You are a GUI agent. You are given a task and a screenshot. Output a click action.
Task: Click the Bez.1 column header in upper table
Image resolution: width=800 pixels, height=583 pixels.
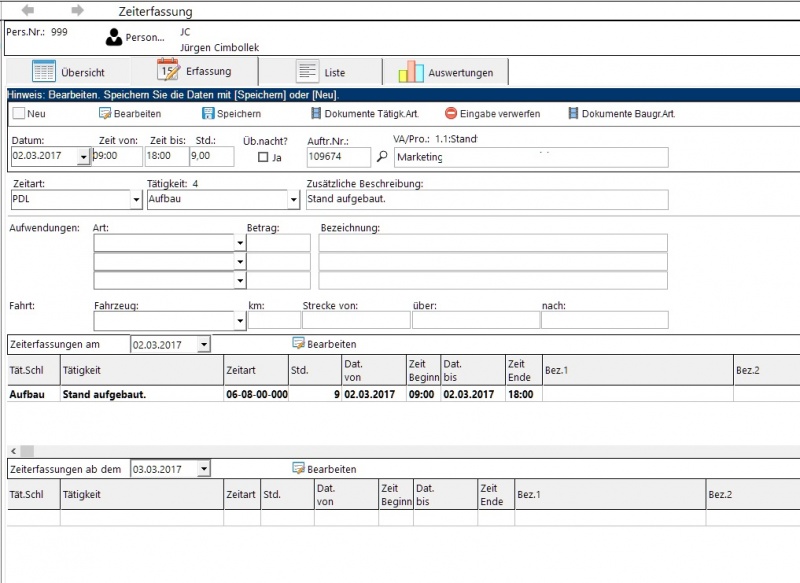(x=638, y=370)
